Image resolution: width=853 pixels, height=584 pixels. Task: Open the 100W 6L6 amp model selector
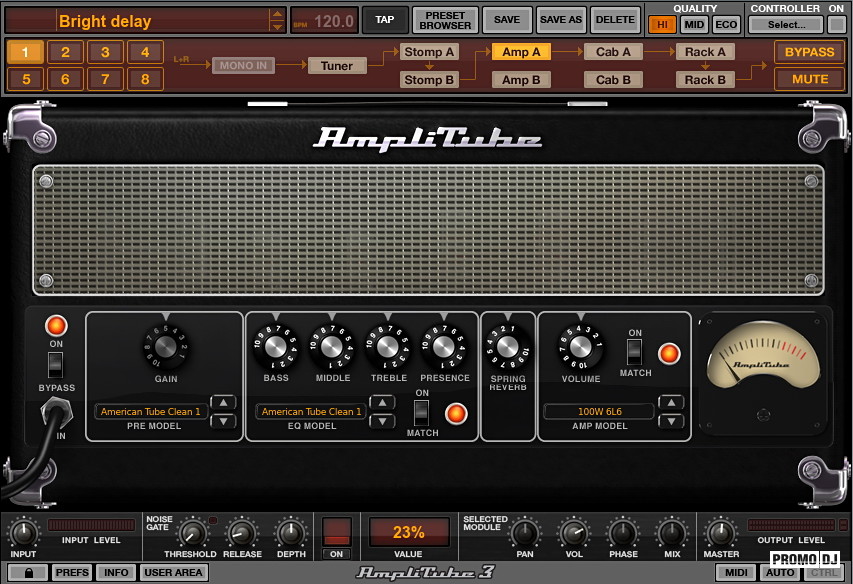[599, 411]
